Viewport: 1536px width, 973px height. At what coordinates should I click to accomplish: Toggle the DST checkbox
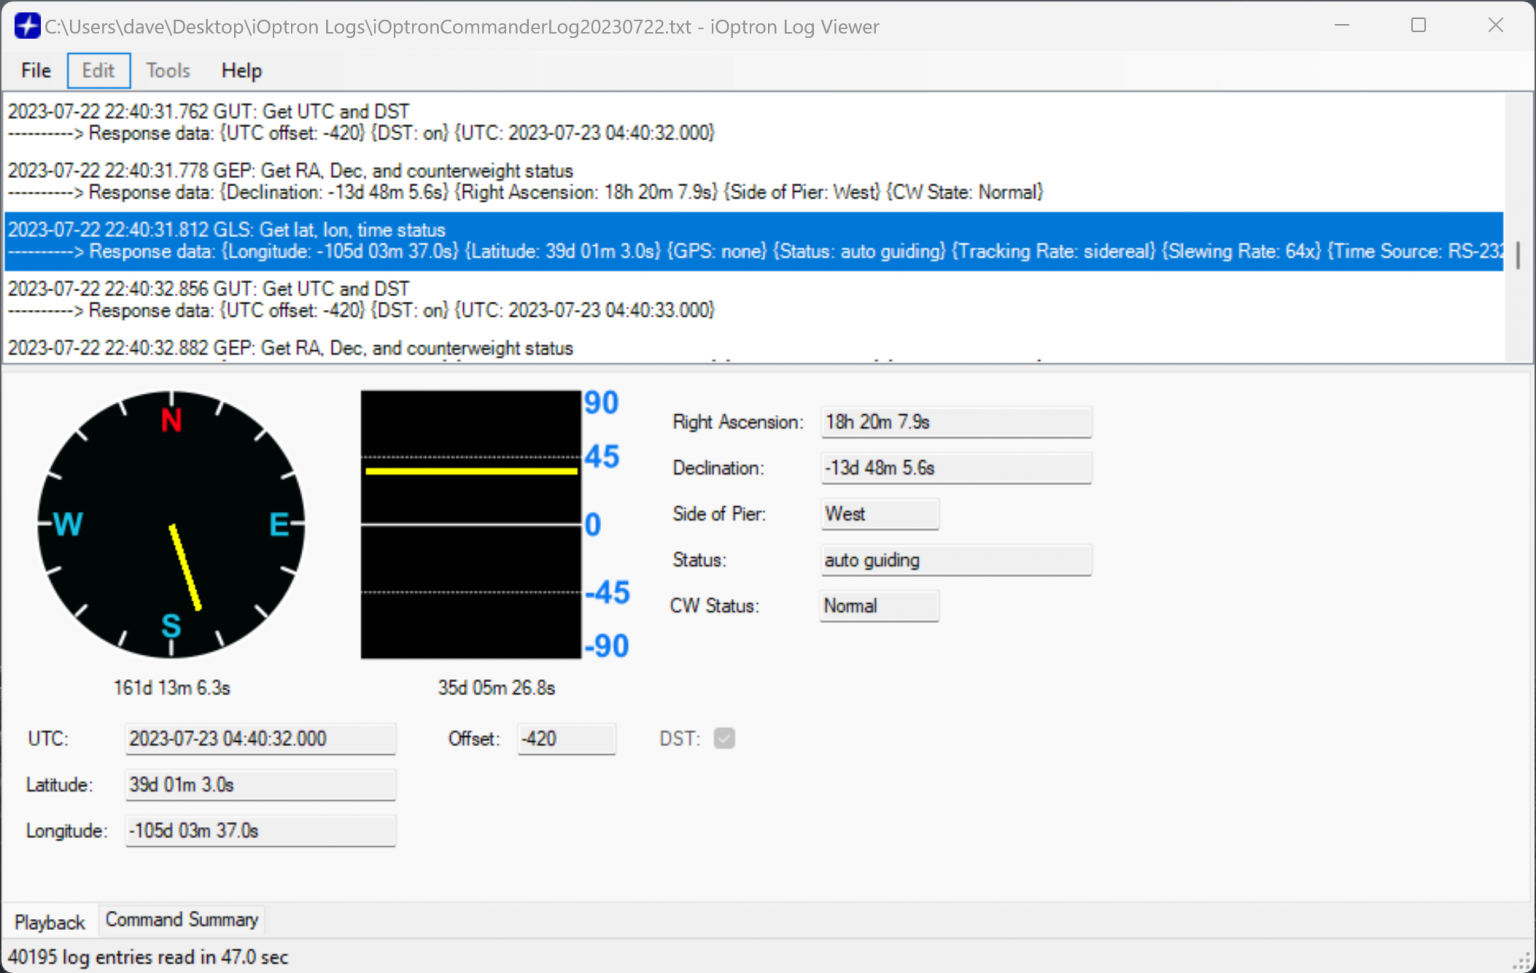[724, 738]
